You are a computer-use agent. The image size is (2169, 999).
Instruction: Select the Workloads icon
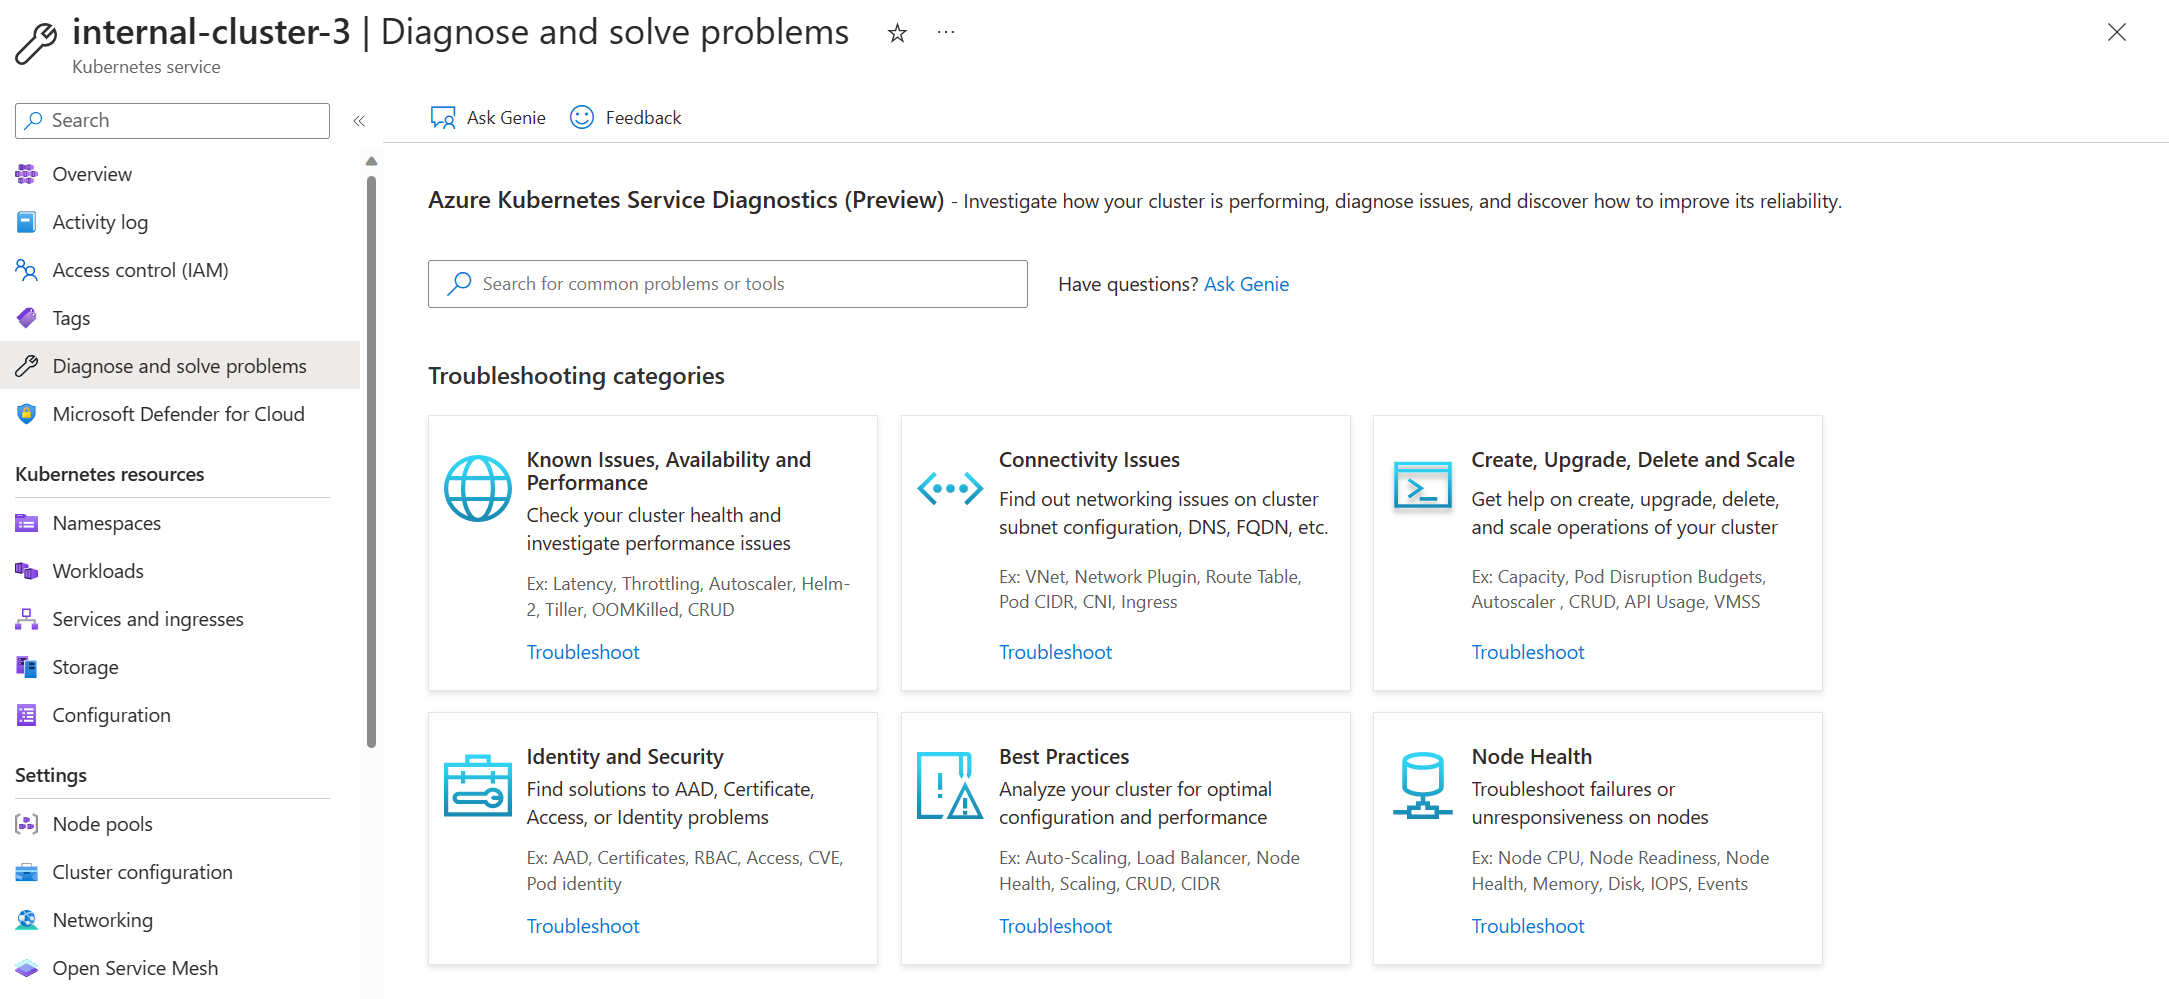pos(27,570)
